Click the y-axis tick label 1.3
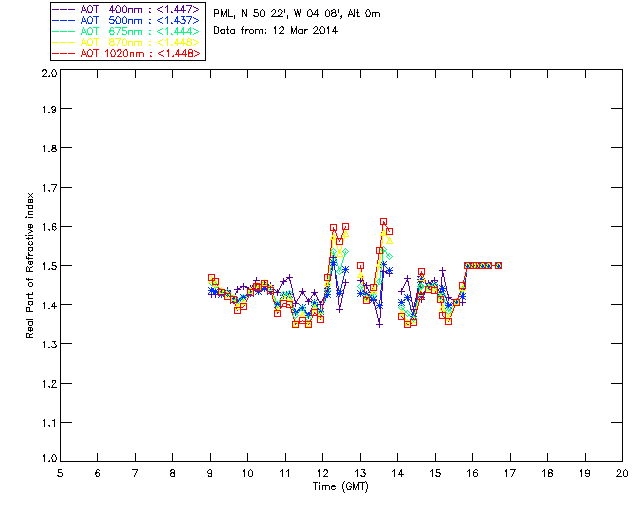 click(x=49, y=344)
